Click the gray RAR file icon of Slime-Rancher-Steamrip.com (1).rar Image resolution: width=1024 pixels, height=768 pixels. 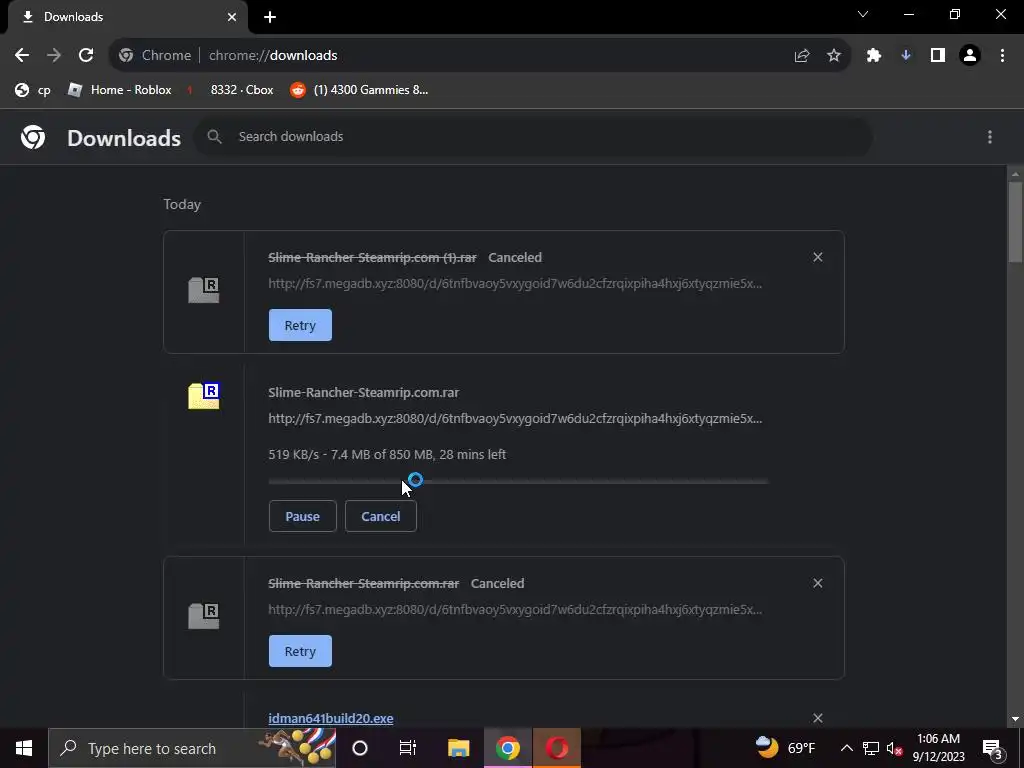pos(204,290)
